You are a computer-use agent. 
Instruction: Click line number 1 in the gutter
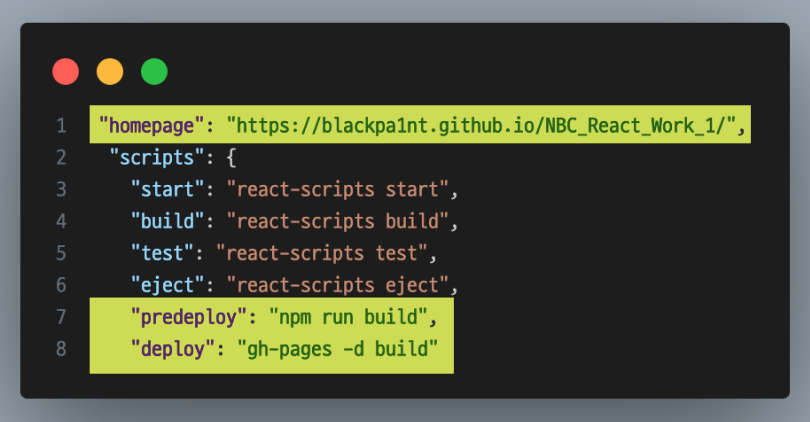pyautogui.click(x=61, y=126)
